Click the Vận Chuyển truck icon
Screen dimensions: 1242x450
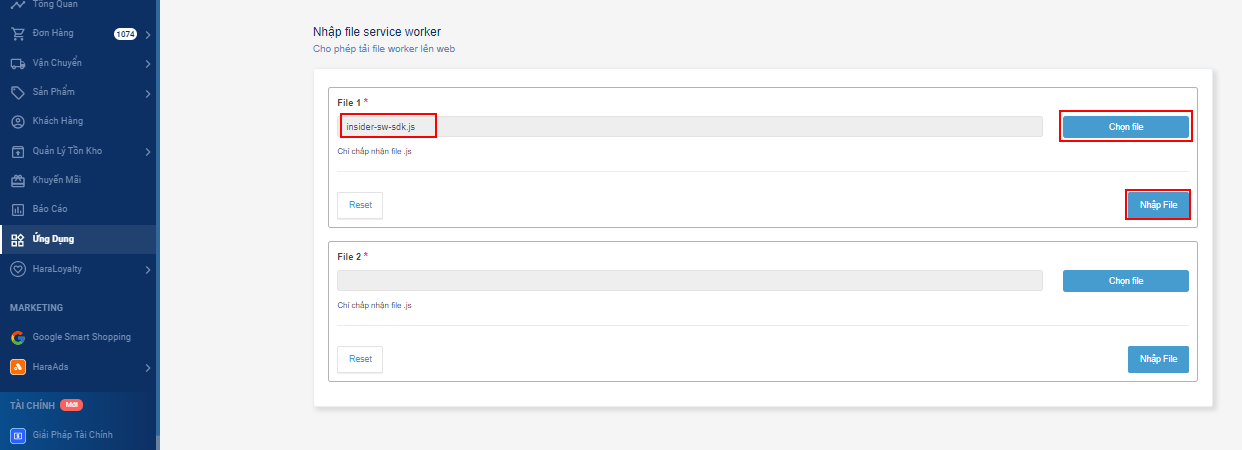pyautogui.click(x=17, y=64)
